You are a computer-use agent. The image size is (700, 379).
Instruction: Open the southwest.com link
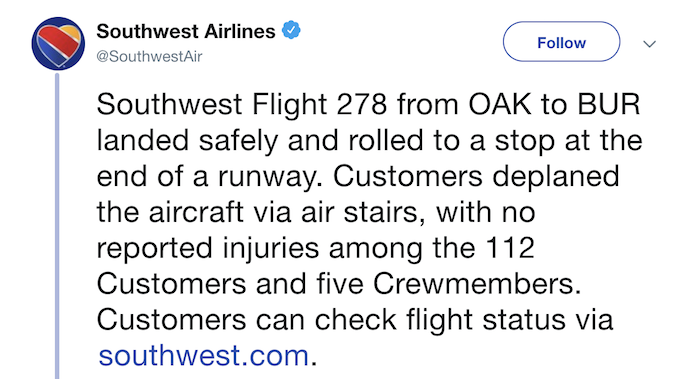click(204, 356)
